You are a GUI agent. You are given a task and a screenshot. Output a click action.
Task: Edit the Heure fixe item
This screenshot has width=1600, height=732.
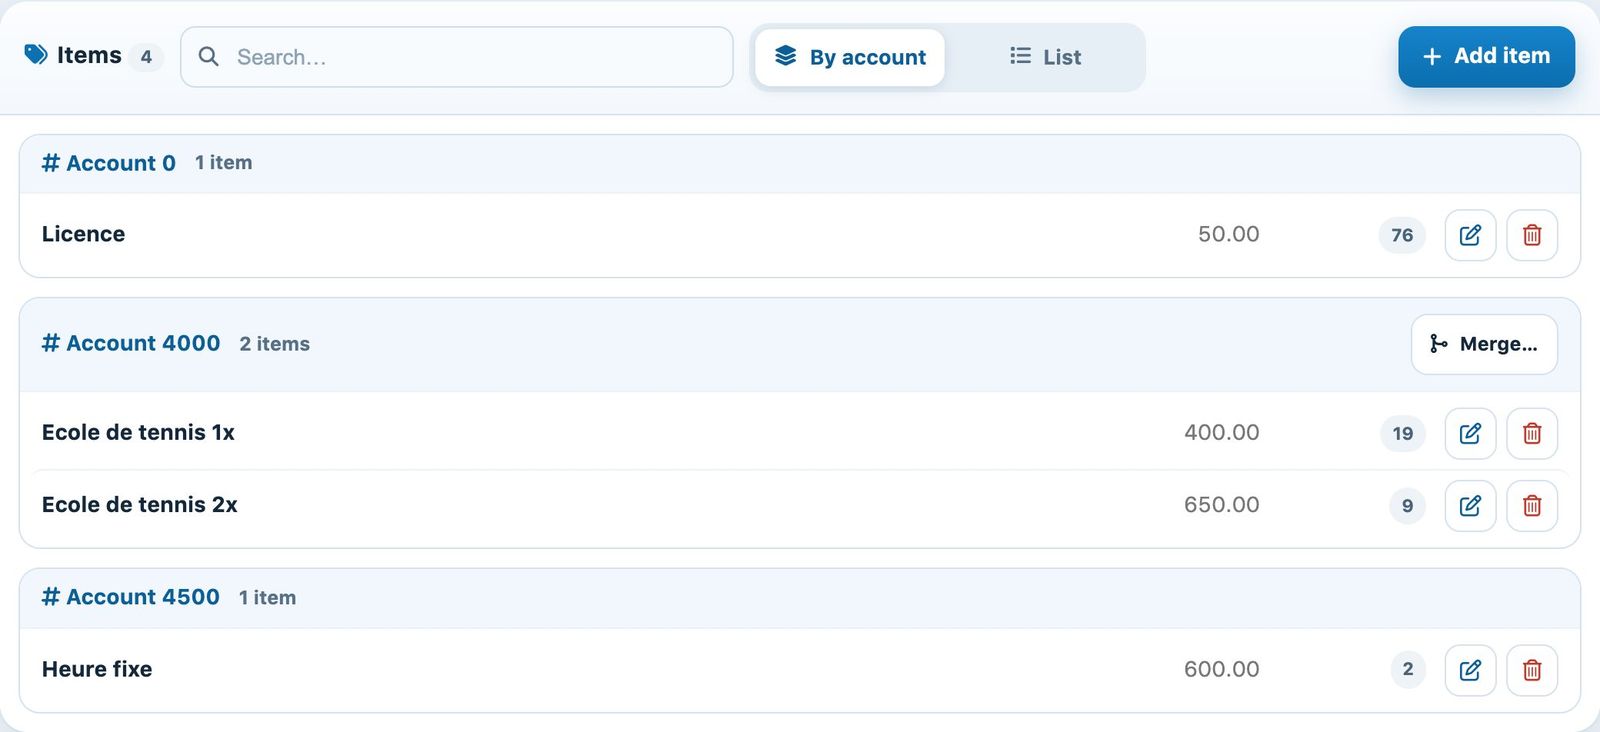1470,670
